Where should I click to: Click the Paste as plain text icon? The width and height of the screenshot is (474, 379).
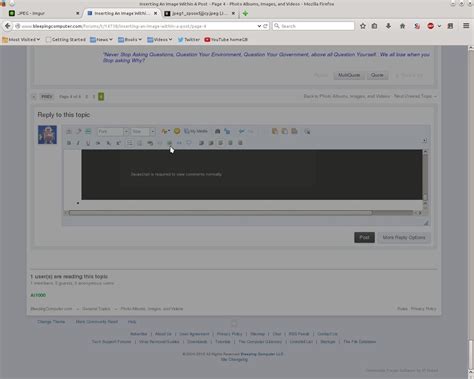pos(285,131)
